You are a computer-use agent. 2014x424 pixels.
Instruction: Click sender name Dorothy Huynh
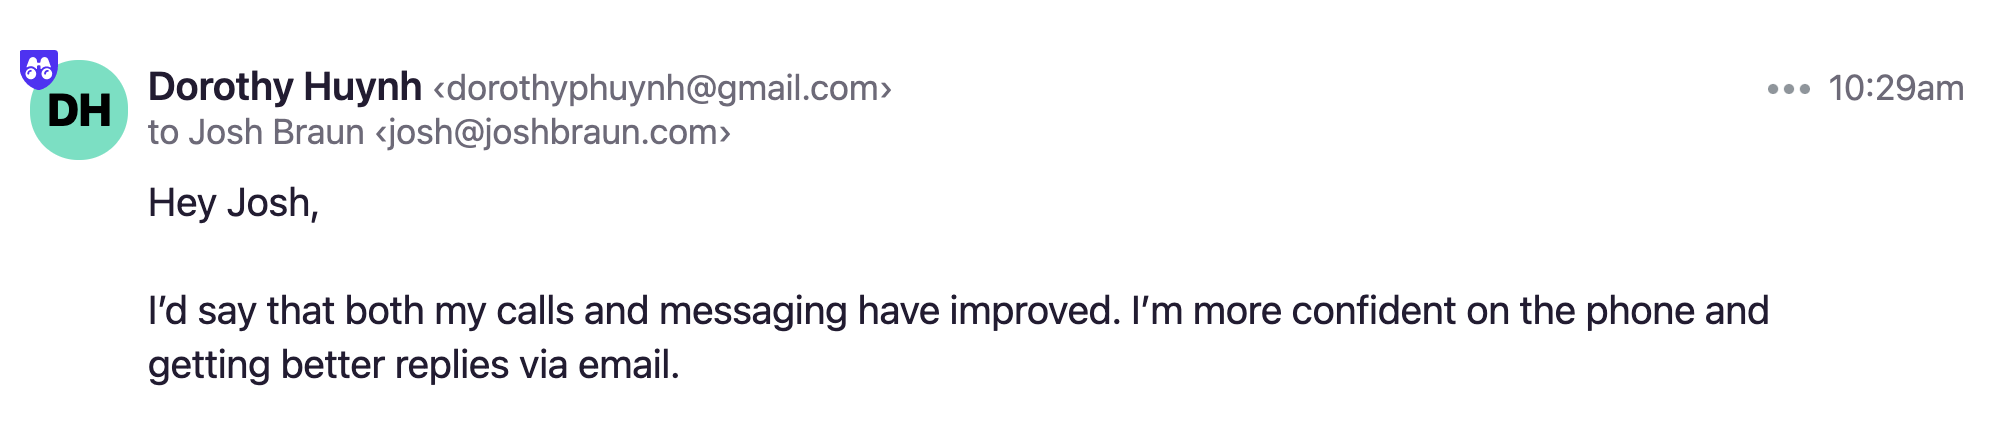click(x=285, y=88)
